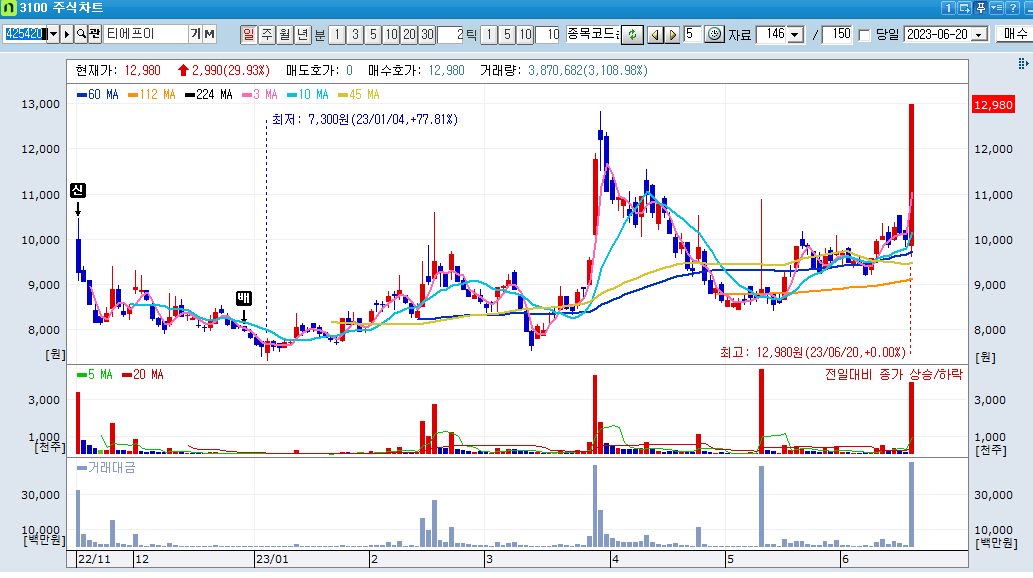Click the 1 icon in title bar
This screenshot has height=578, width=1033.
[948, 8]
